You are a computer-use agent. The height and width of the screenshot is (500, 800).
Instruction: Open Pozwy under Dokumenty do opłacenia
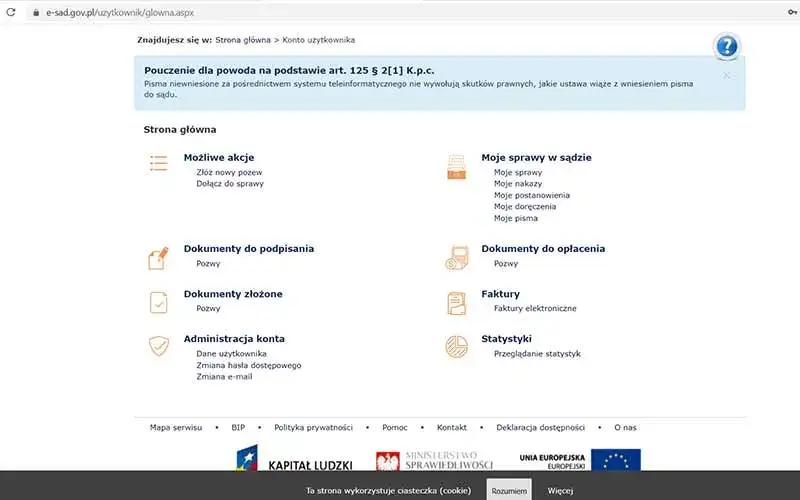506,264
